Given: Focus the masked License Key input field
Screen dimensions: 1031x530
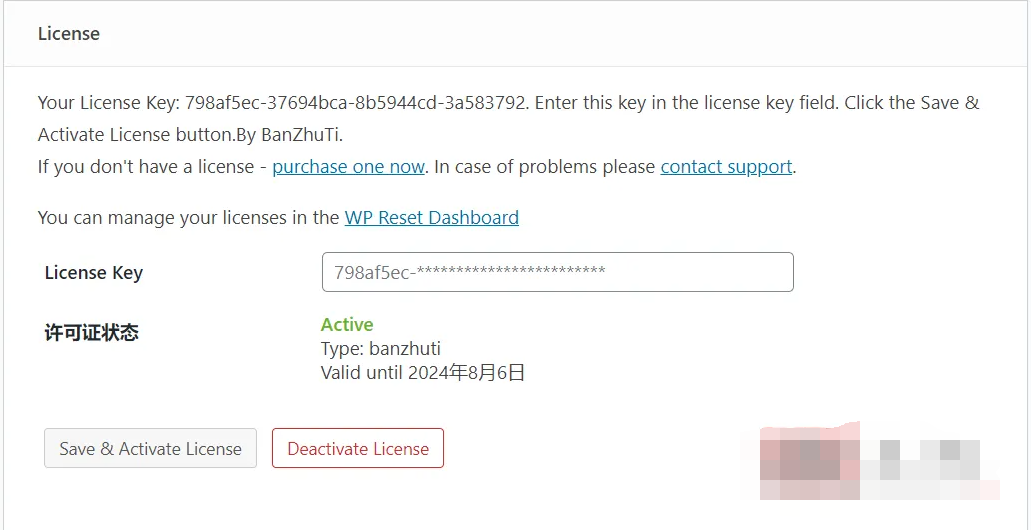Looking at the screenshot, I should (558, 272).
